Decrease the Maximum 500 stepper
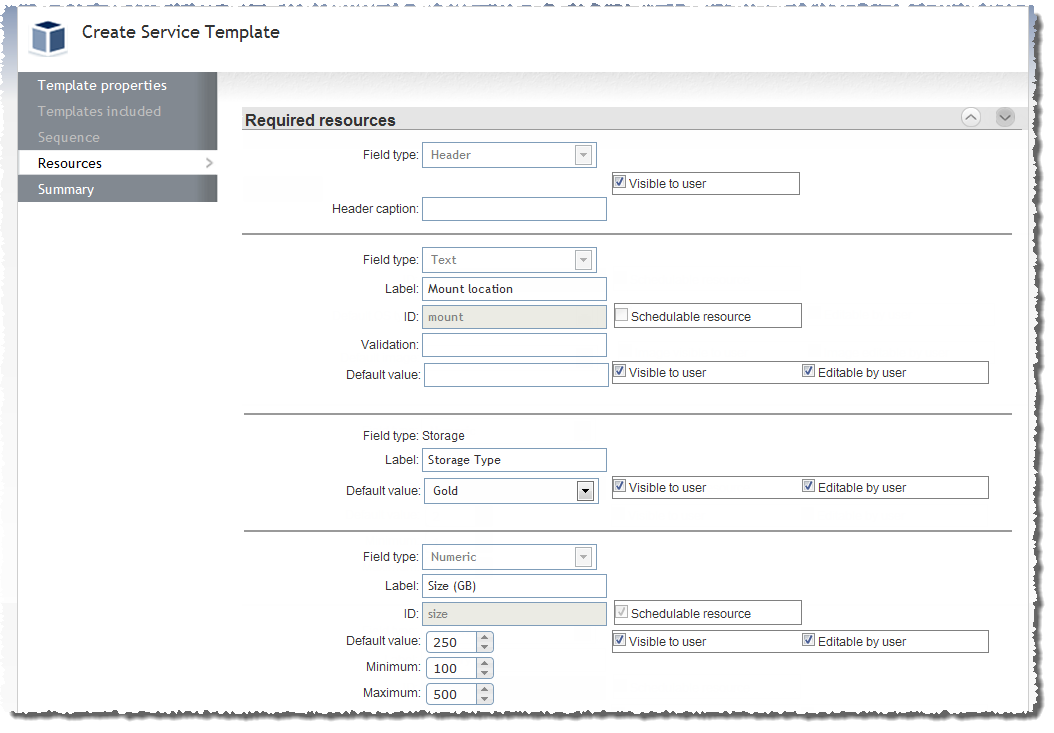 click(485, 699)
